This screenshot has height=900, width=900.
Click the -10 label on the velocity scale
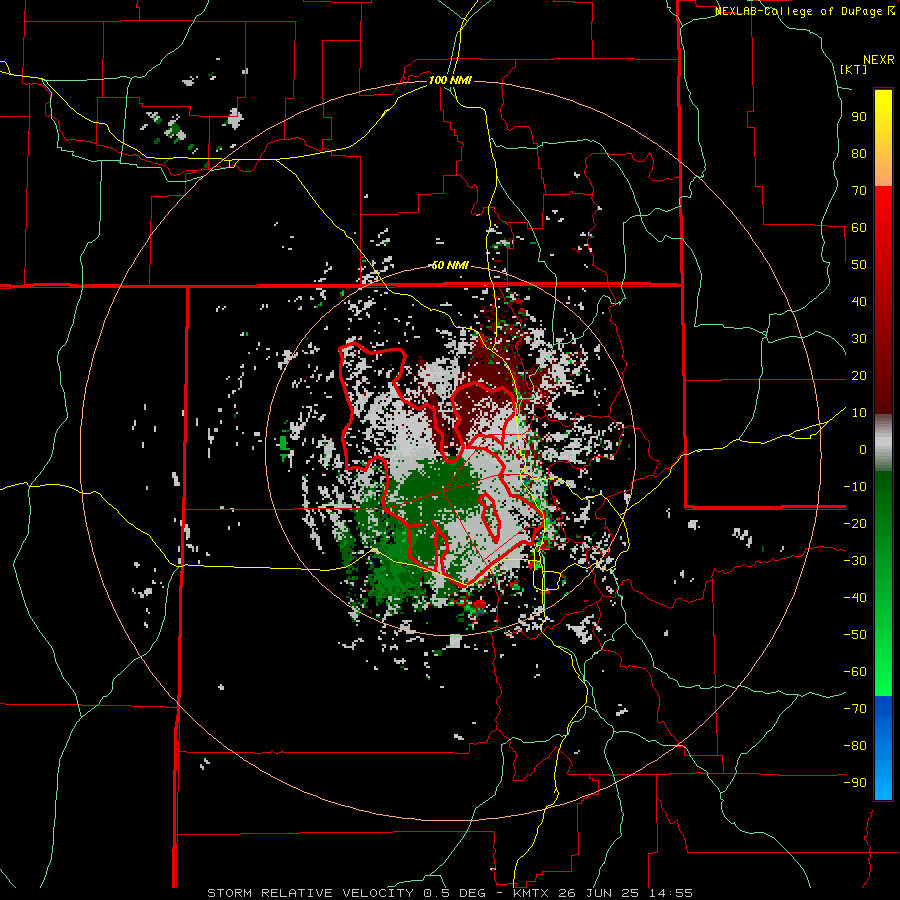point(855,487)
